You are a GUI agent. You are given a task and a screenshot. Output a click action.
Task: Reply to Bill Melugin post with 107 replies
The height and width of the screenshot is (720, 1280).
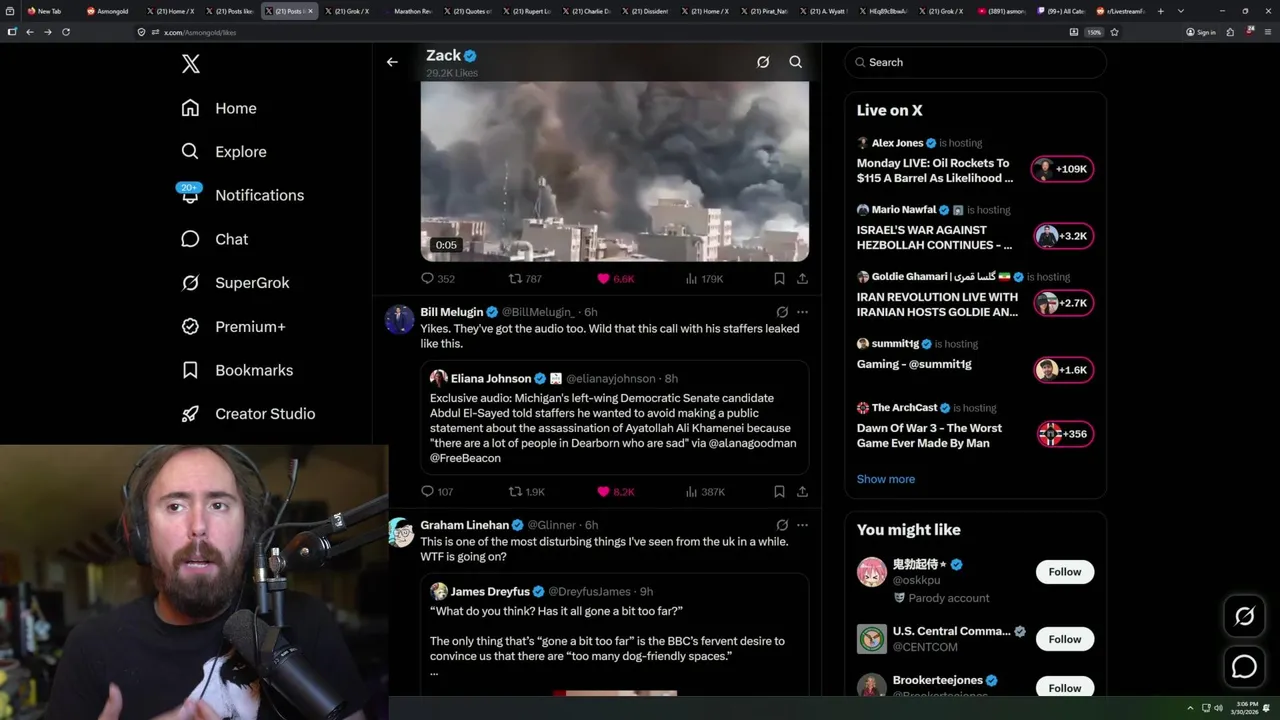[x=438, y=492]
